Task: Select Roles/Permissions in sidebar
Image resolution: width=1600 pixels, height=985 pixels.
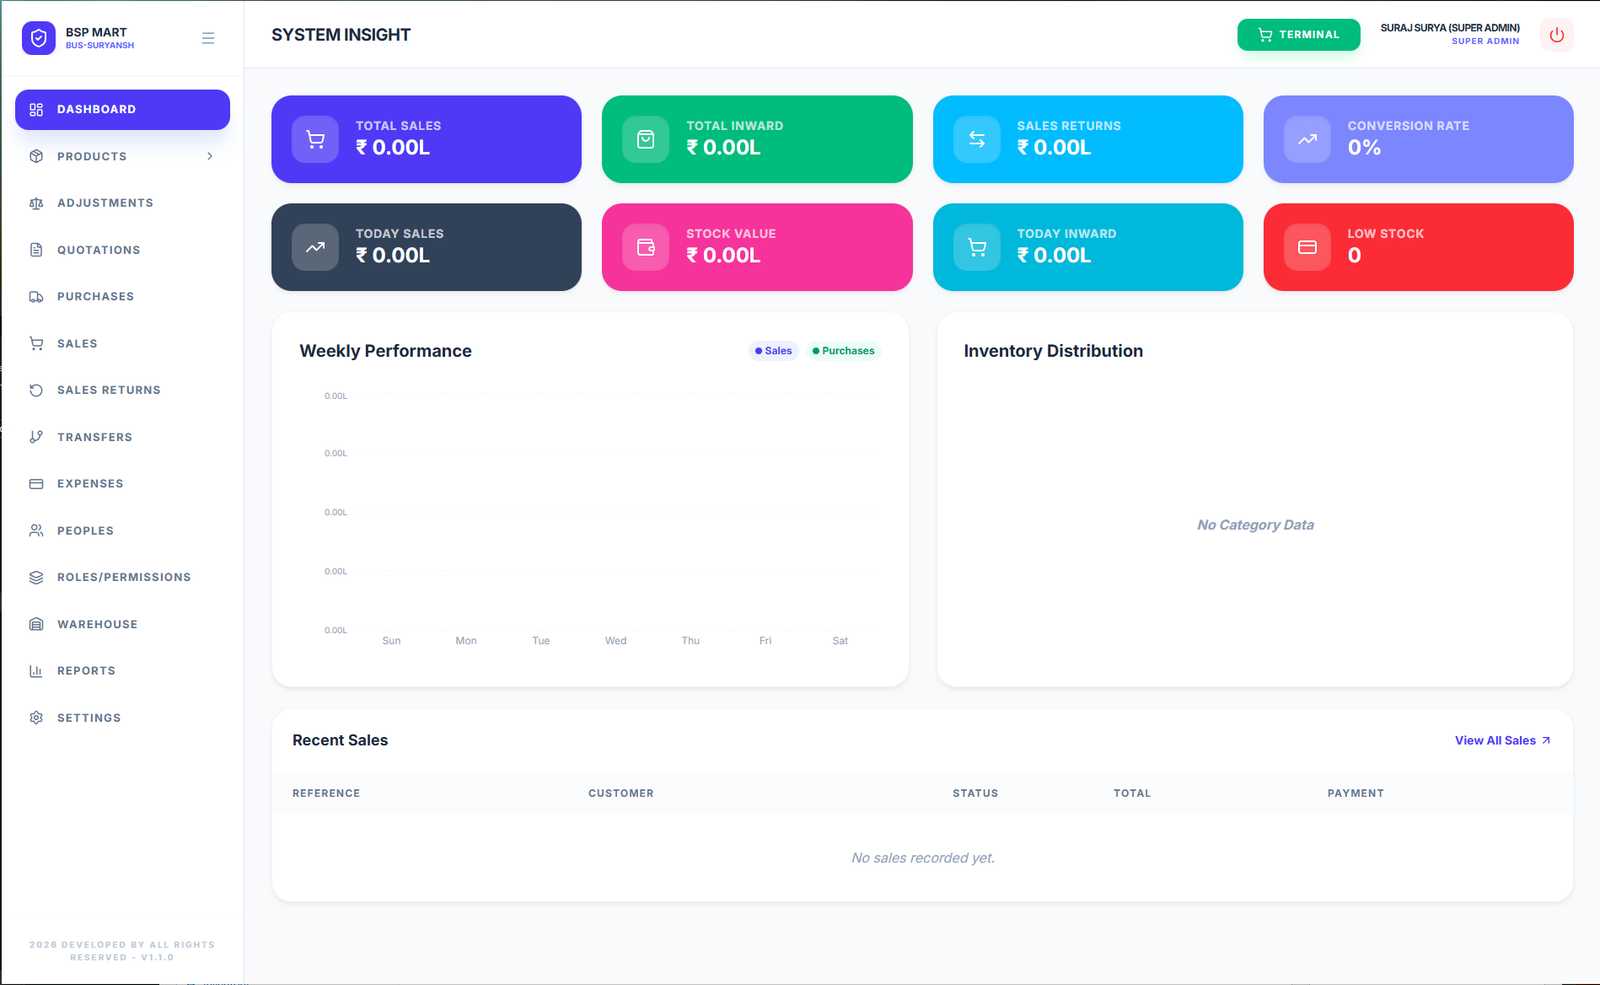Action: click(x=123, y=577)
